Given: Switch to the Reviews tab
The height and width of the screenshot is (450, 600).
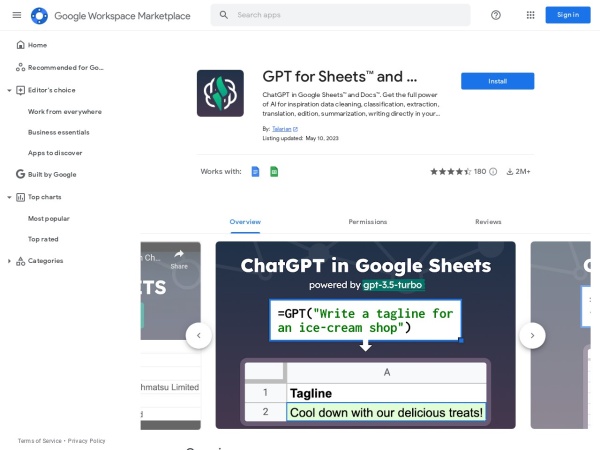Looking at the screenshot, I should click(488, 222).
